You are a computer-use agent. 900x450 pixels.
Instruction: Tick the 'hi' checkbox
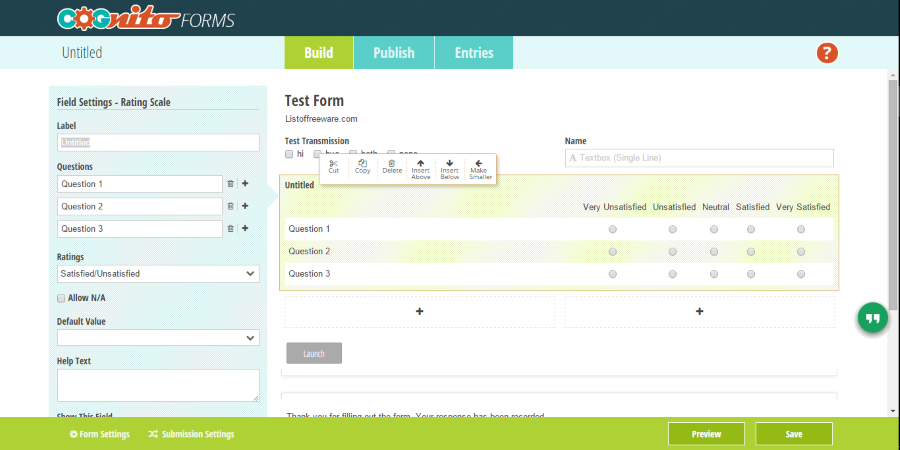pyautogui.click(x=289, y=154)
